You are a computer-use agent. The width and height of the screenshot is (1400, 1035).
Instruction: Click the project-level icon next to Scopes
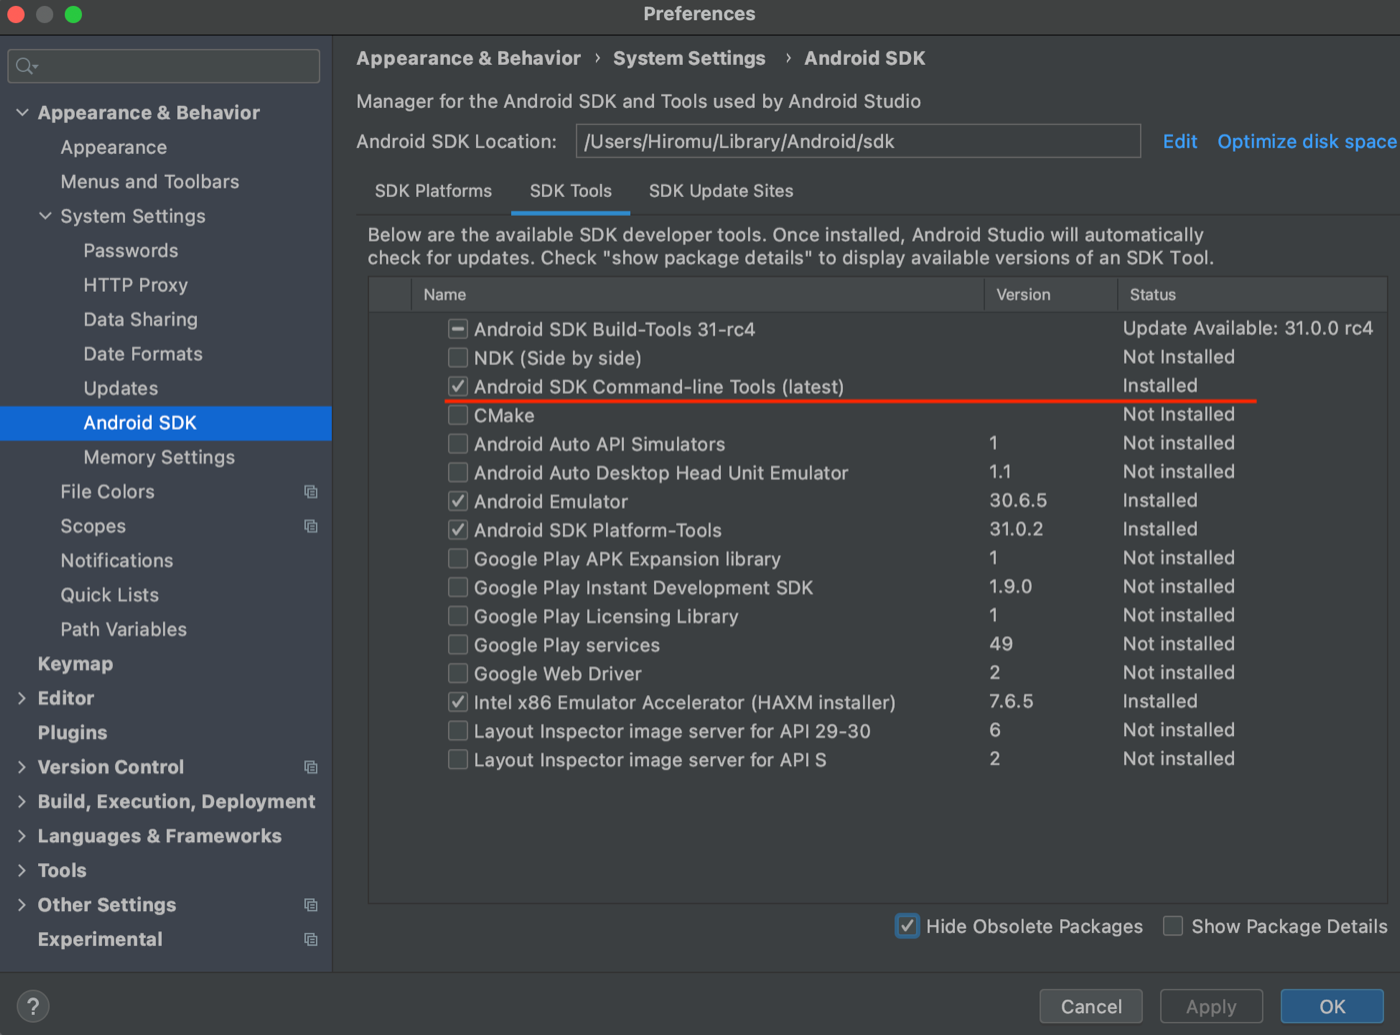(x=311, y=526)
